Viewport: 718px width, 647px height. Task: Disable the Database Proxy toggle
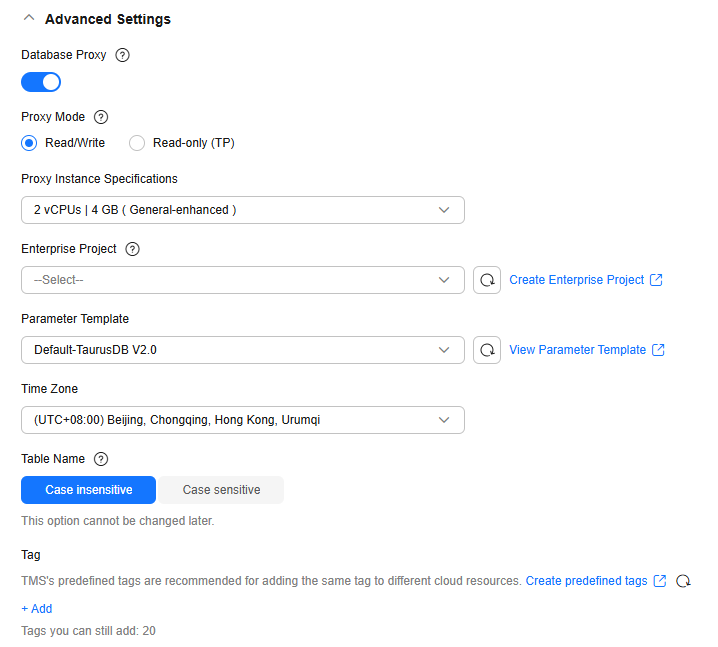(41, 82)
